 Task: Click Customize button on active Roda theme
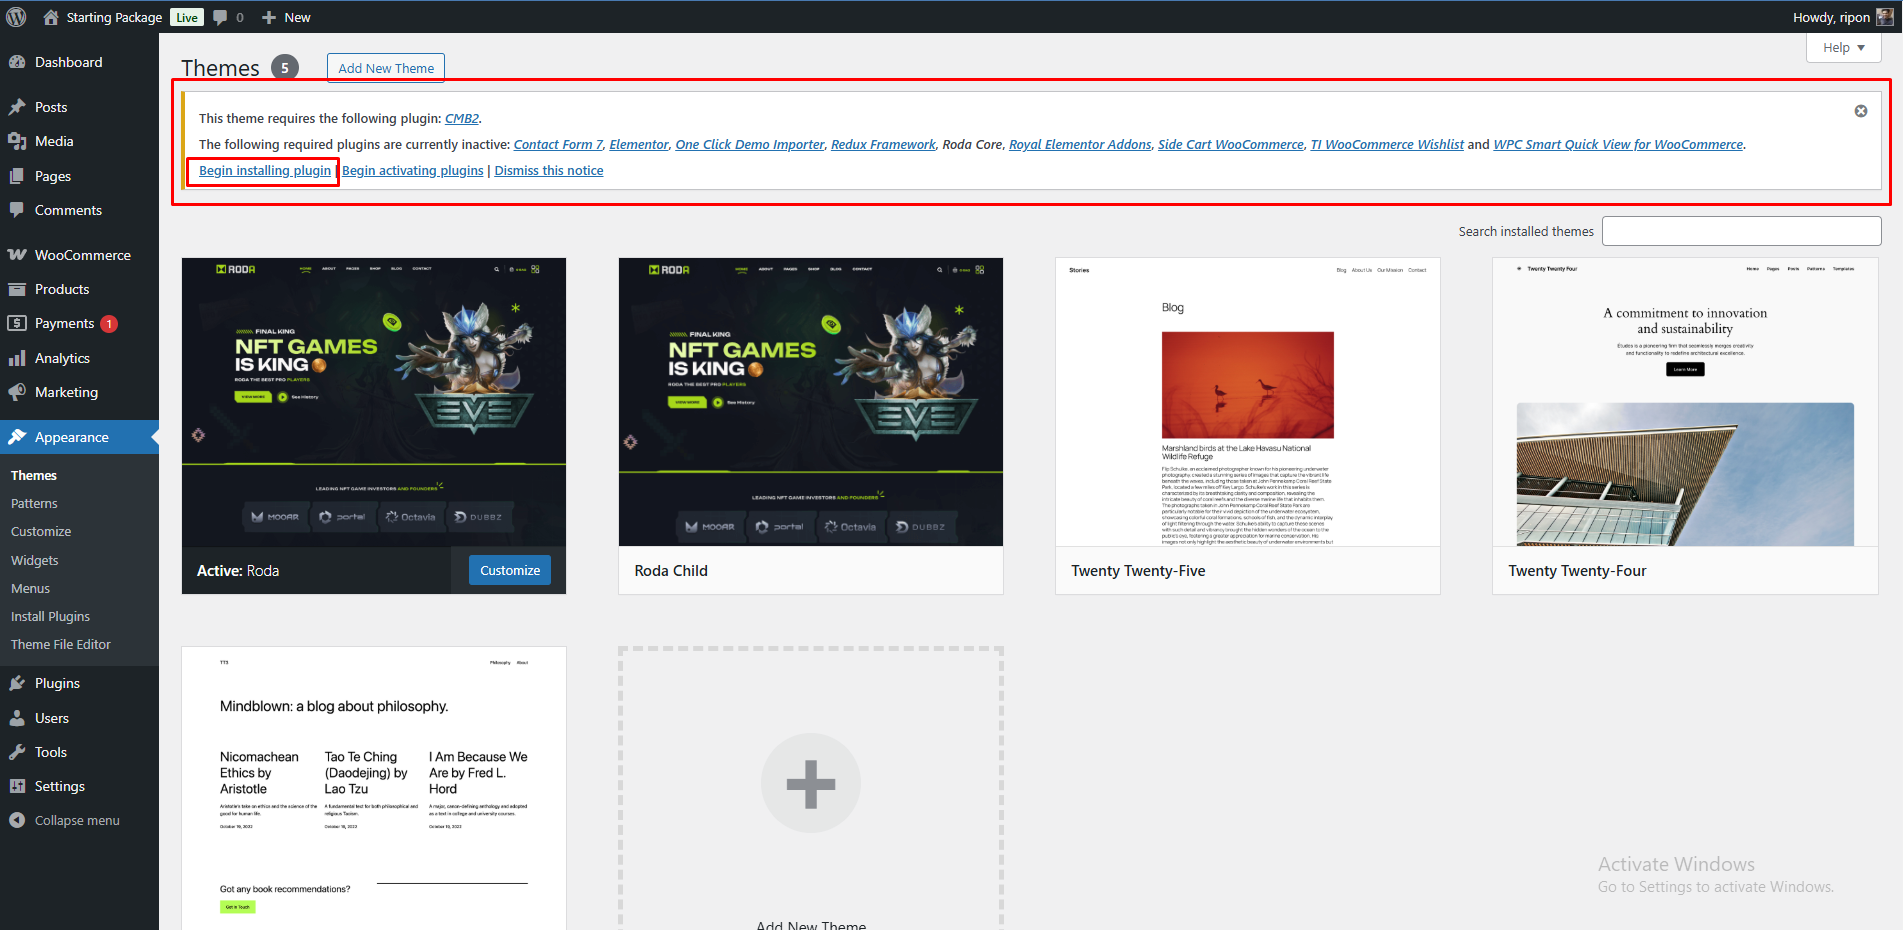[x=510, y=570]
